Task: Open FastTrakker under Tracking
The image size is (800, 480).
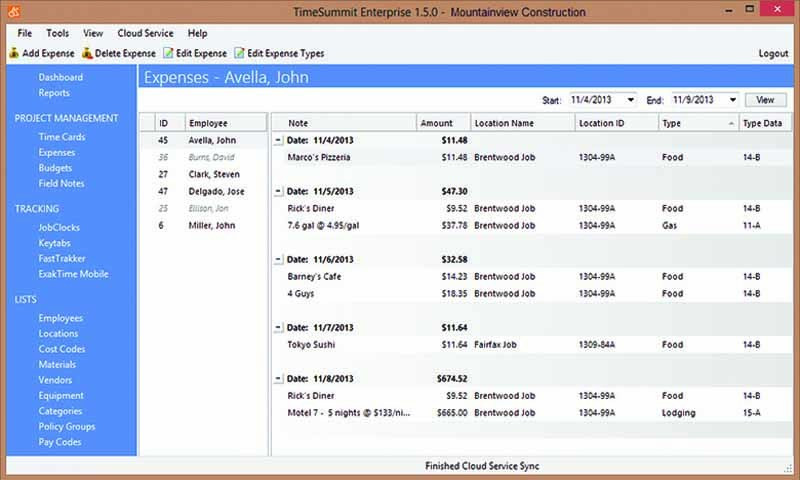Action: (x=63, y=258)
